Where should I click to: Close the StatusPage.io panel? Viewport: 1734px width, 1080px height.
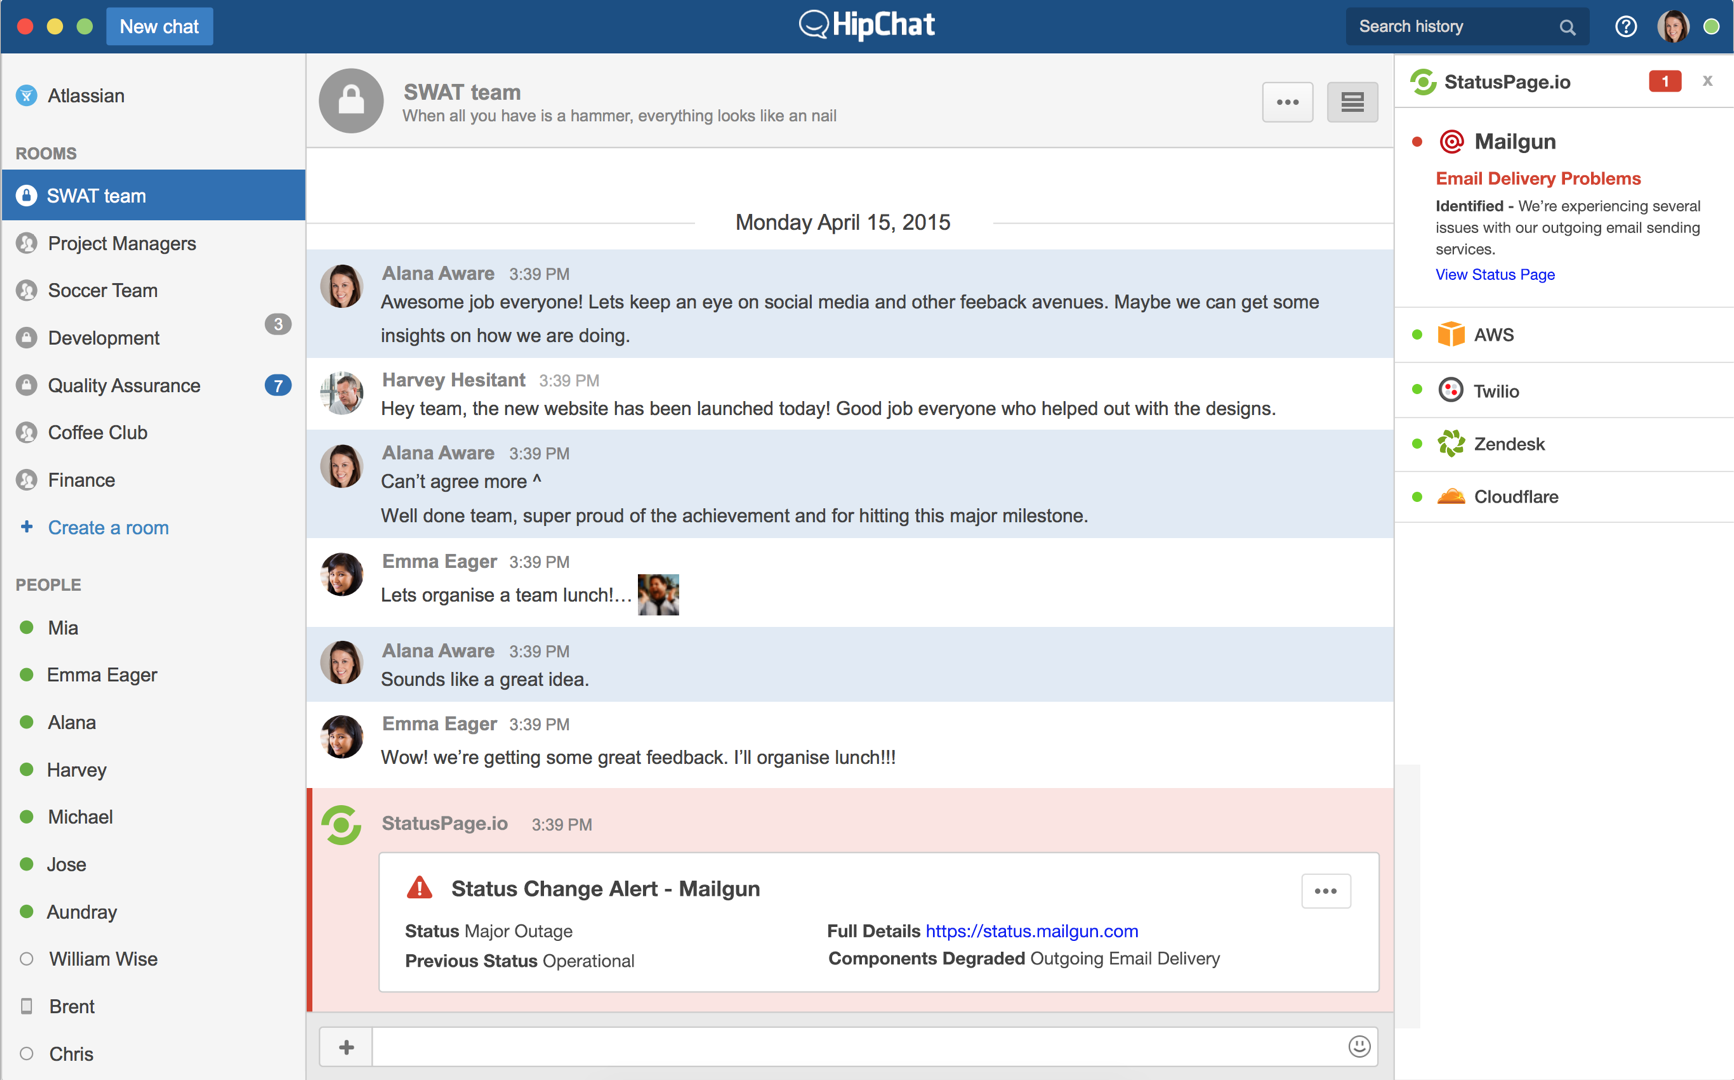(x=1707, y=81)
